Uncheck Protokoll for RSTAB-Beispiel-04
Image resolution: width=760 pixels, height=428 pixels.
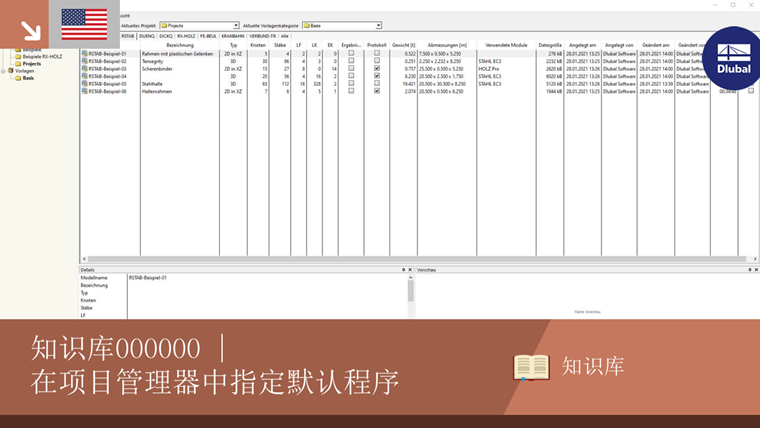point(377,76)
